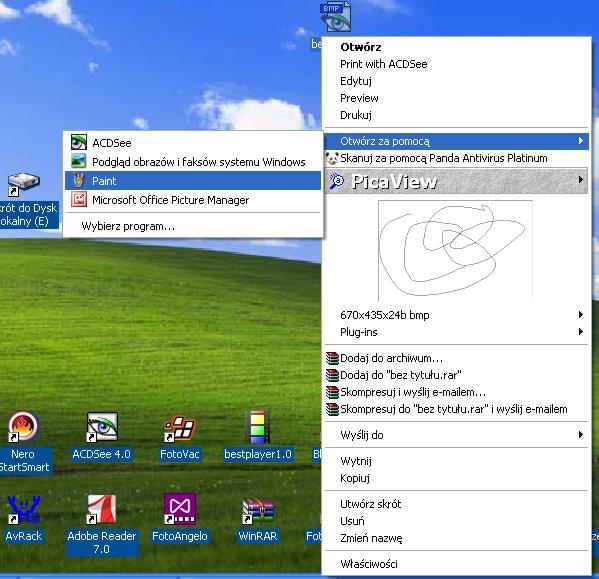Select Print with ACDSee
Viewport: 599px width, 579px height.
(456, 64)
